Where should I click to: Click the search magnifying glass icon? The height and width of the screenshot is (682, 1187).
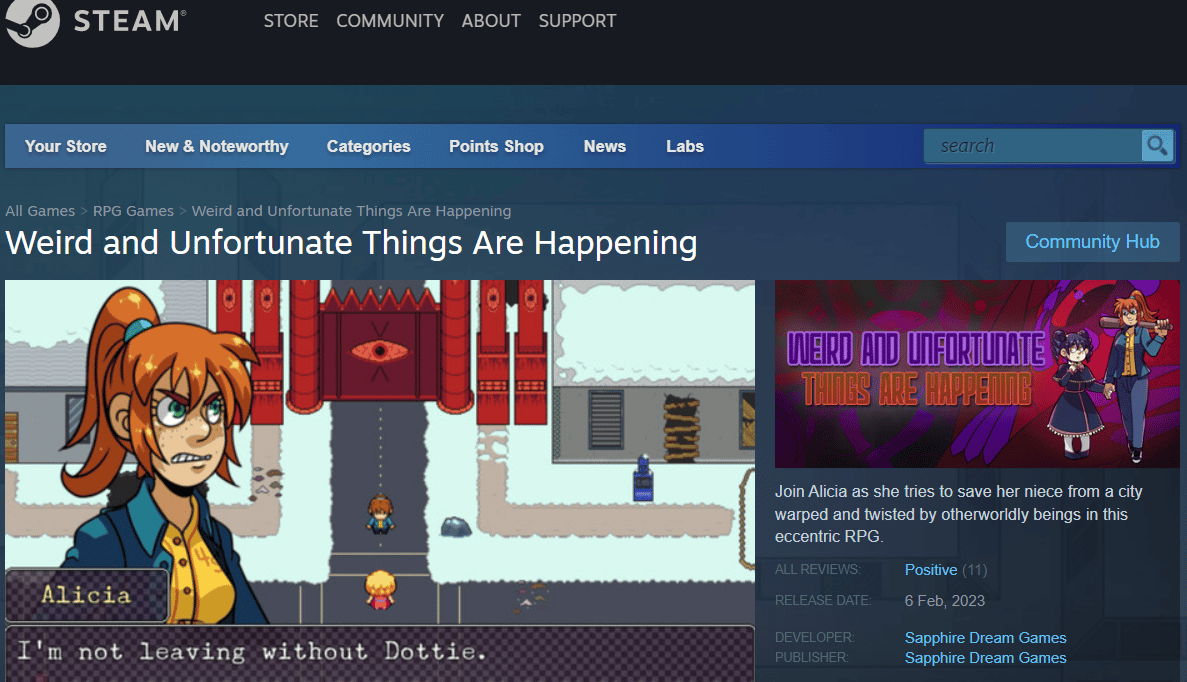(x=1157, y=146)
